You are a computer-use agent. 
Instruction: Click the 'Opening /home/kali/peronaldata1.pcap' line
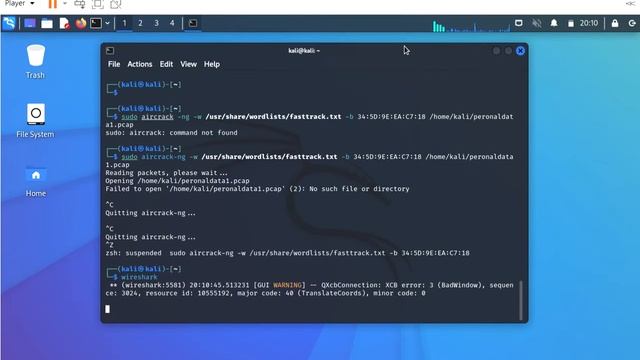tap(177, 181)
